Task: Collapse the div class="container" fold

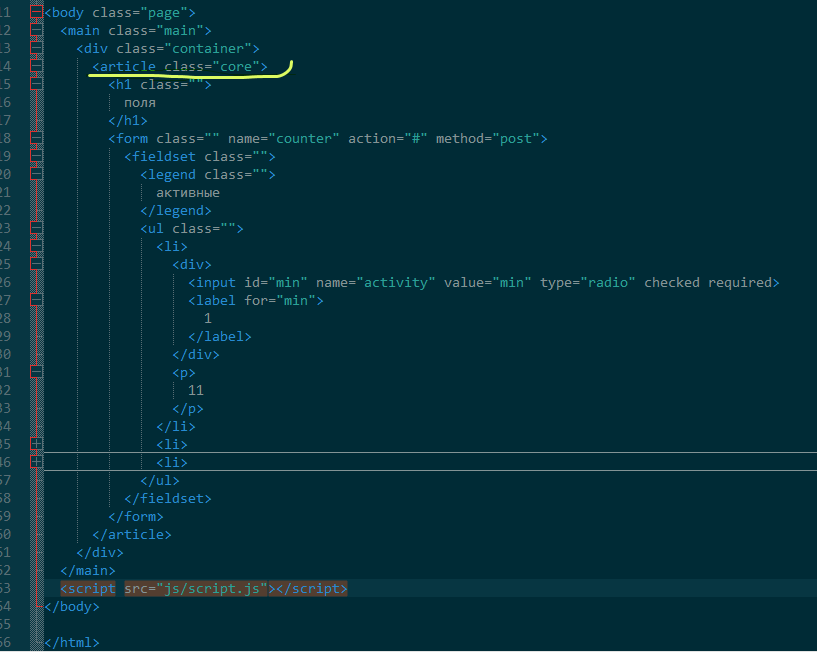Action: [x=36, y=48]
